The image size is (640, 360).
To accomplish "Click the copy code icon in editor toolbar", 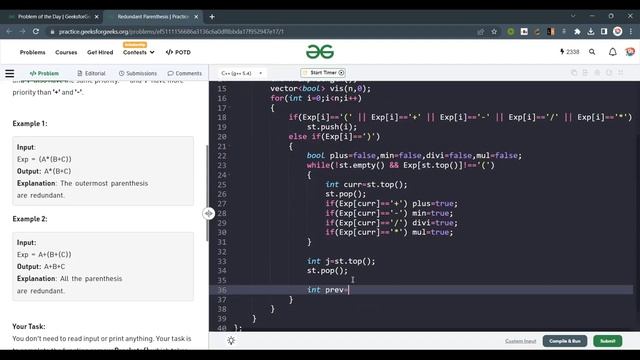I will click(x=574, y=73).
